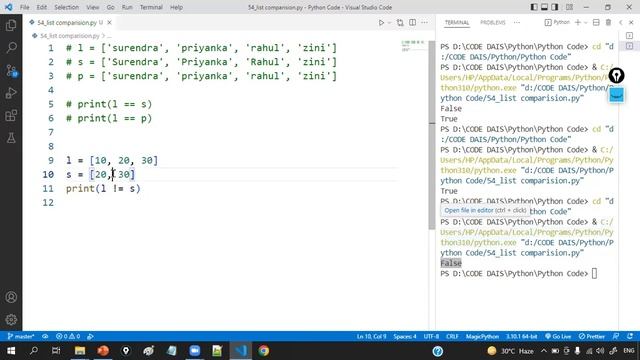Viewport: 640px width, 360px height.
Task: Close the terminal panel
Action: (x=631, y=22)
